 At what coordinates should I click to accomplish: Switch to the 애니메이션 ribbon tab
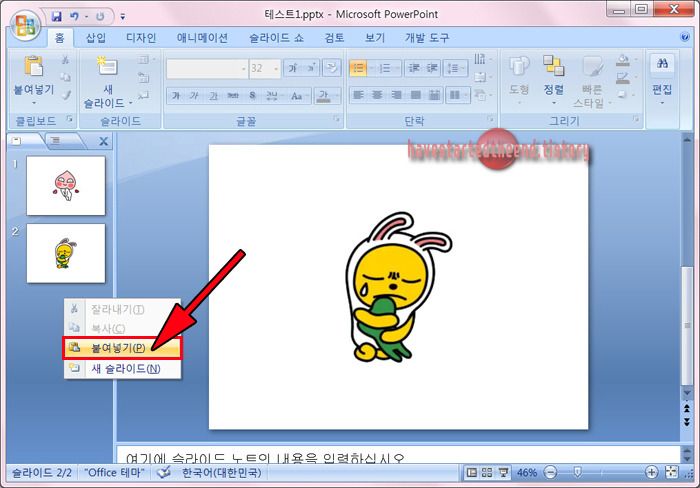(x=202, y=38)
